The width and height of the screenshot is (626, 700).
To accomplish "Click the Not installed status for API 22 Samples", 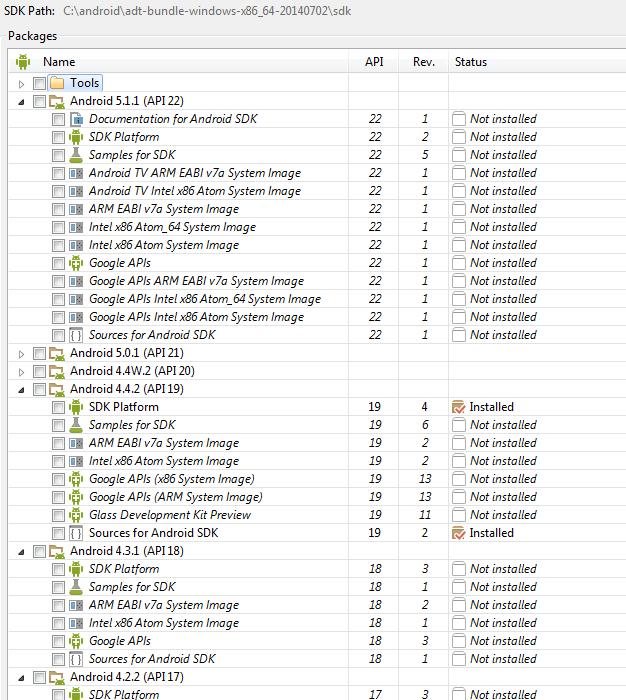I will click(503, 155).
